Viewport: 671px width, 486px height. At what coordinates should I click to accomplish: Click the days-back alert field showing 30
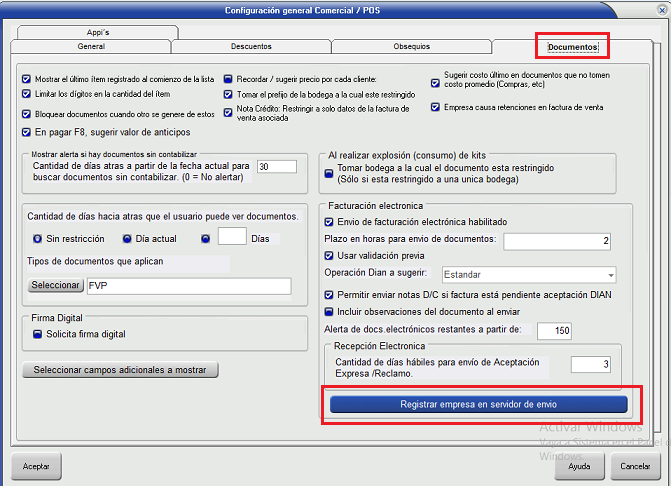[x=277, y=167]
